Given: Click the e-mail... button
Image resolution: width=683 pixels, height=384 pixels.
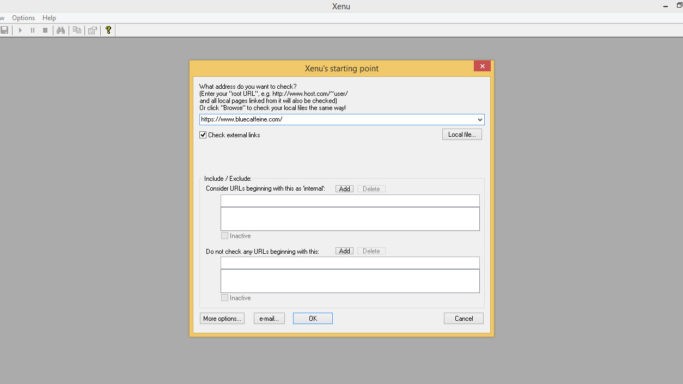Looking at the screenshot, I should pos(269,319).
